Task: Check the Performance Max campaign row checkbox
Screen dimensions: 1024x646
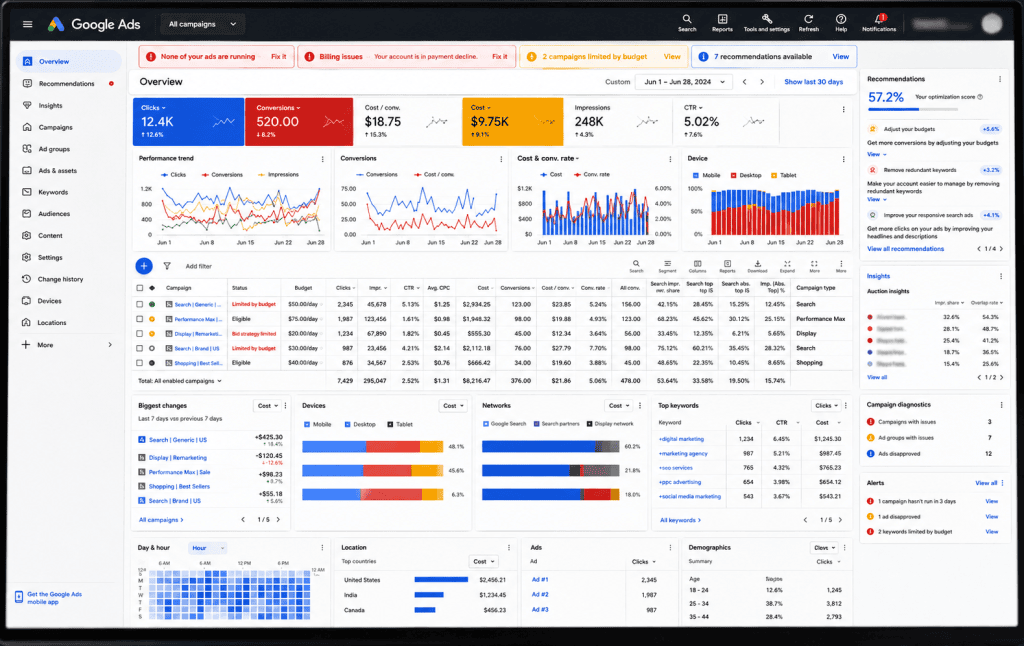Action: (140, 319)
